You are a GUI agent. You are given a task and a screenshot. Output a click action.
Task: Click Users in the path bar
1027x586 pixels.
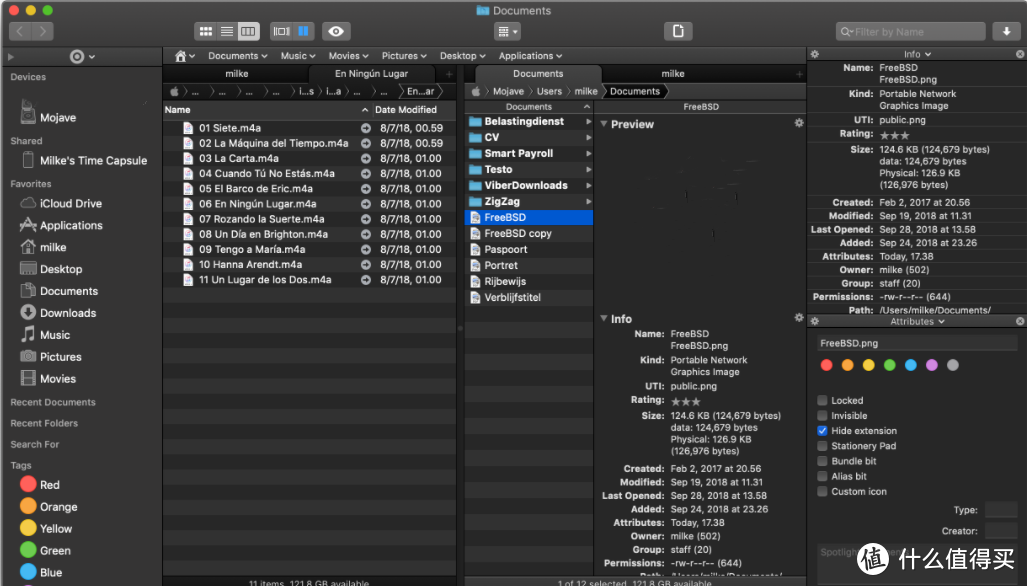point(549,91)
